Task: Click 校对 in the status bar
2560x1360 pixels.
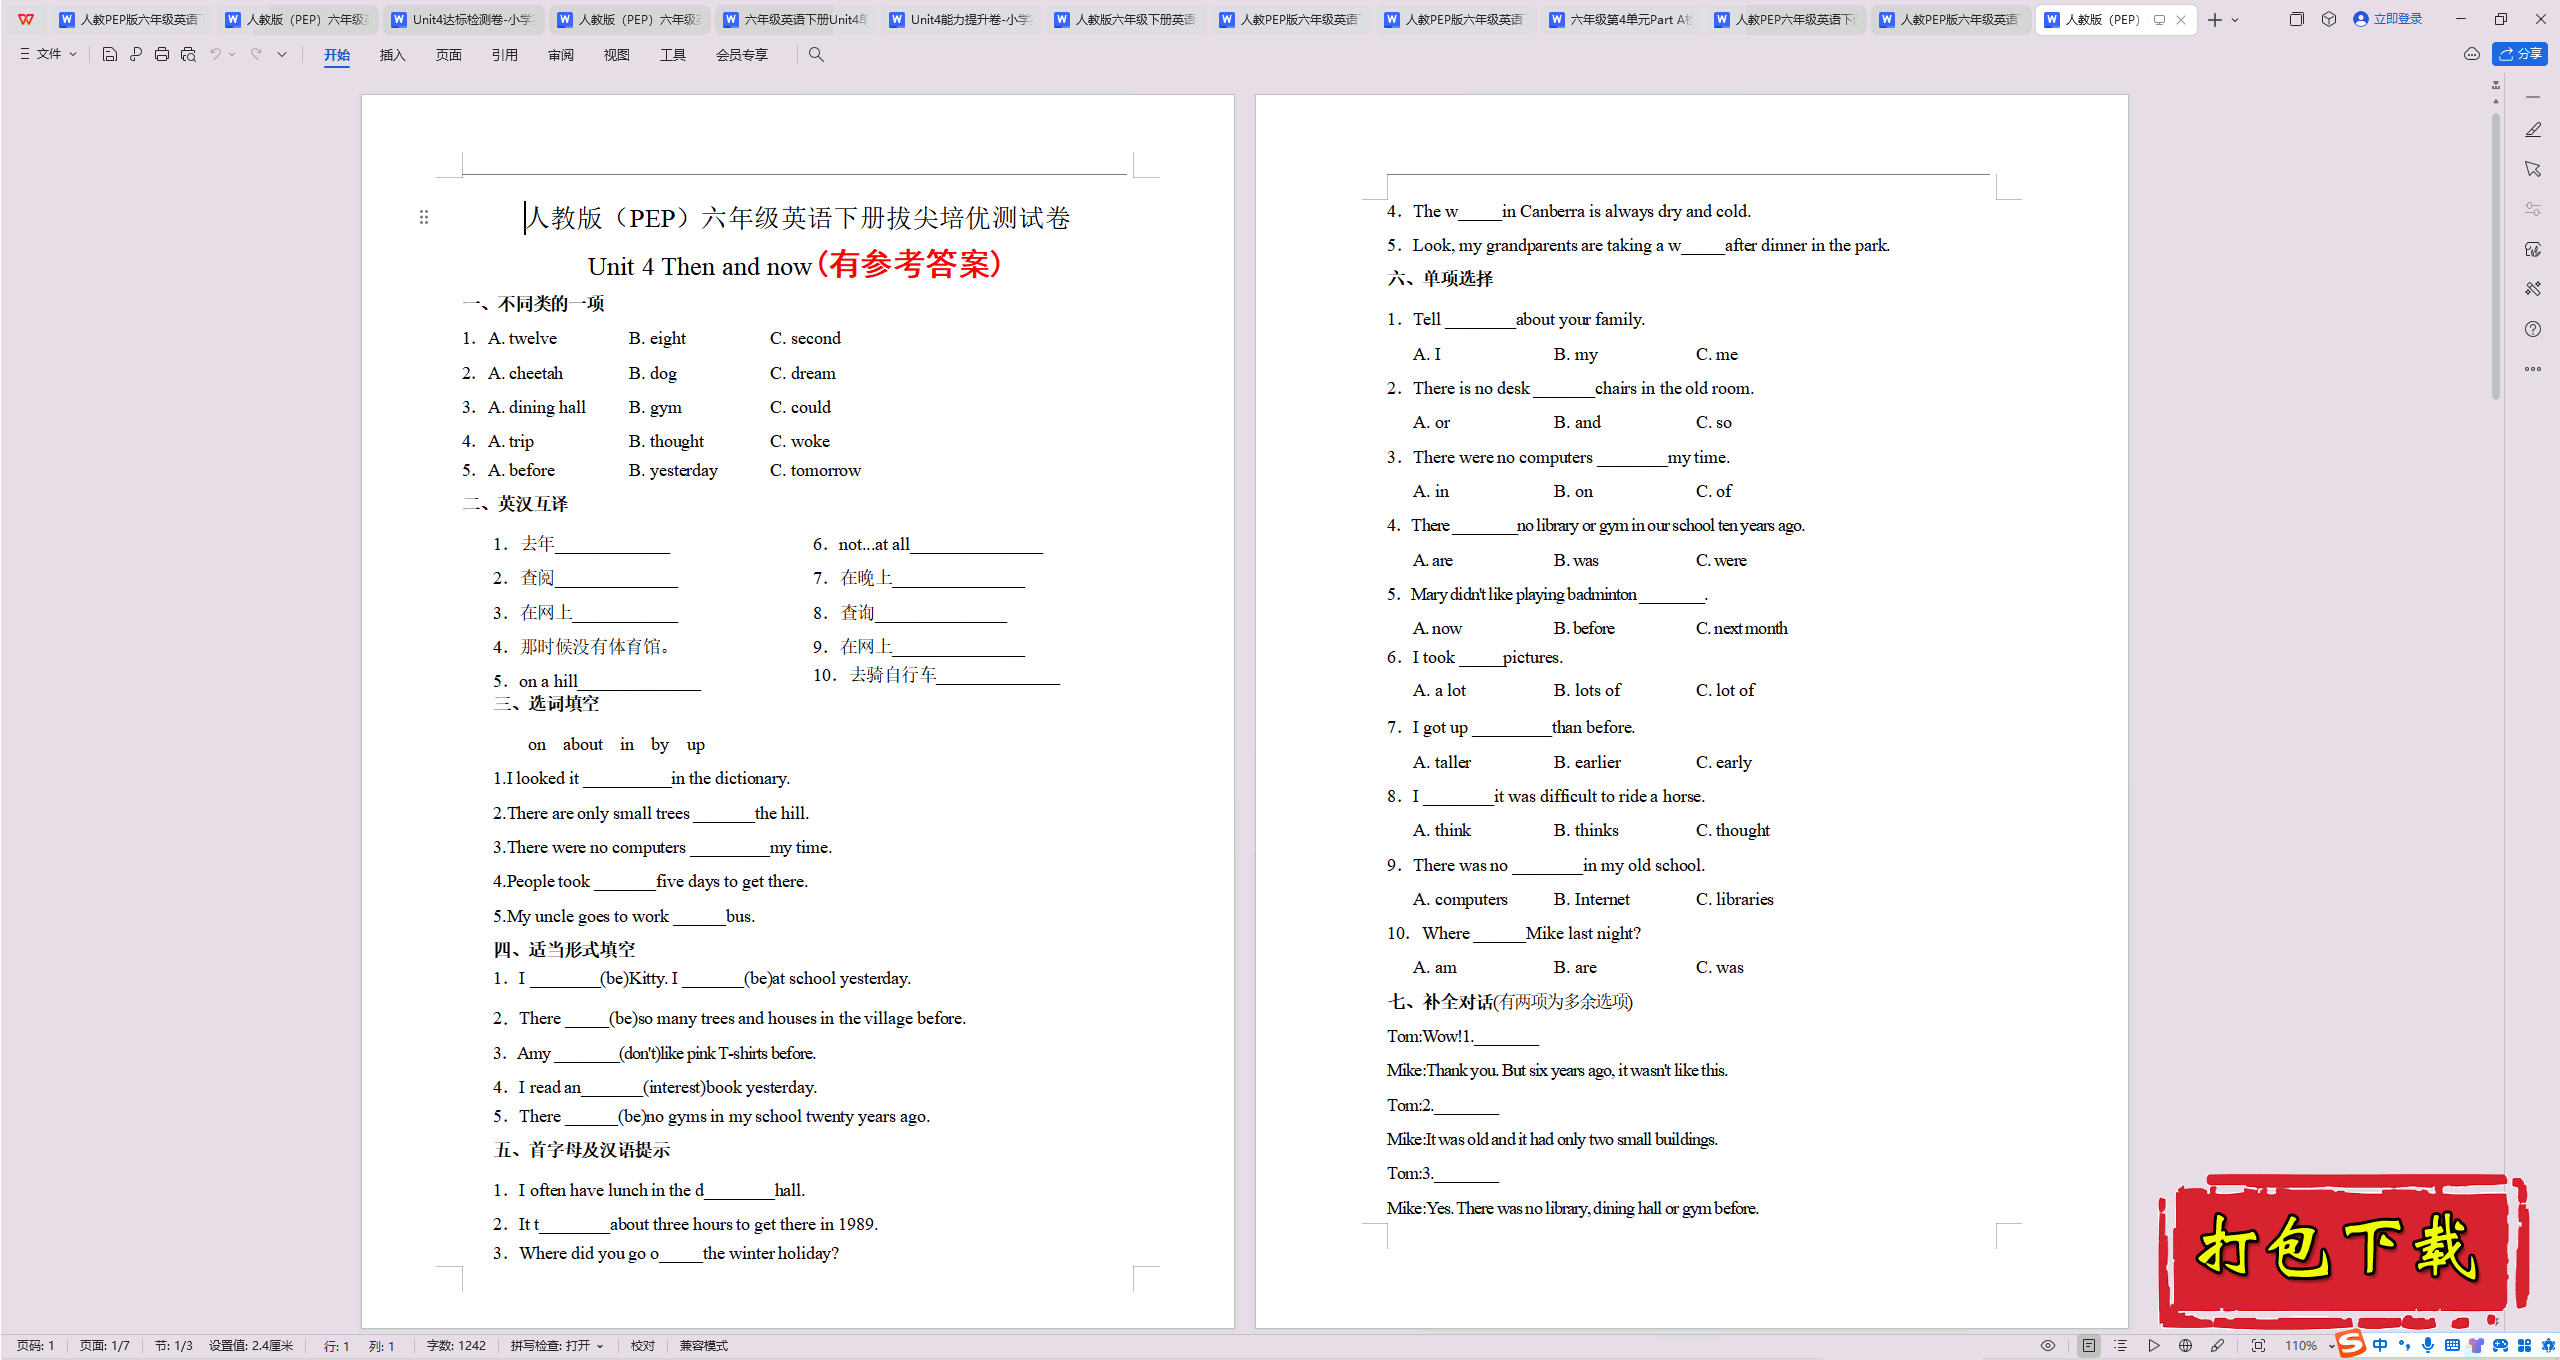Action: [x=643, y=1346]
